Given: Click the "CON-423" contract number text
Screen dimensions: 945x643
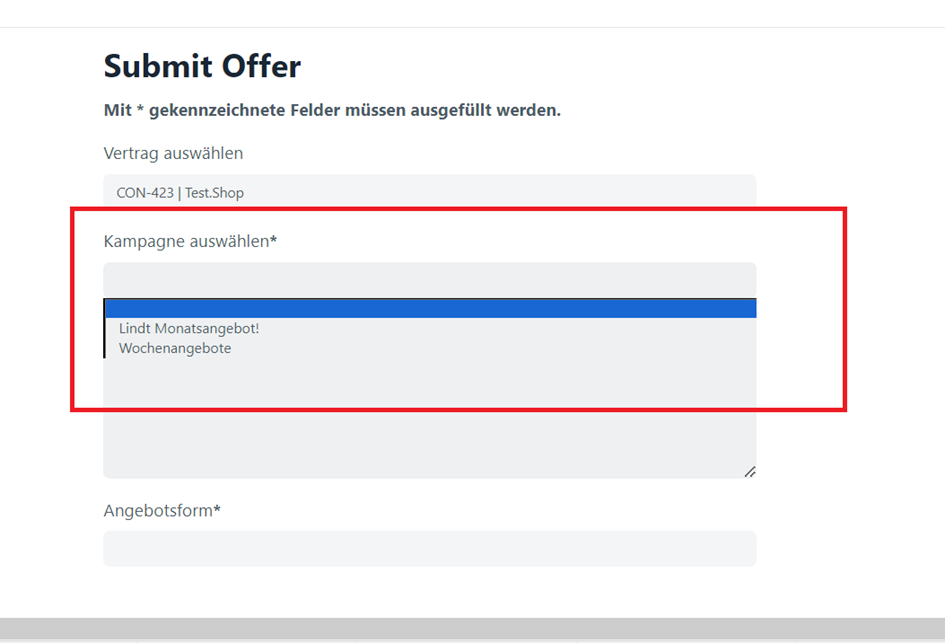Looking at the screenshot, I should tap(144, 193).
